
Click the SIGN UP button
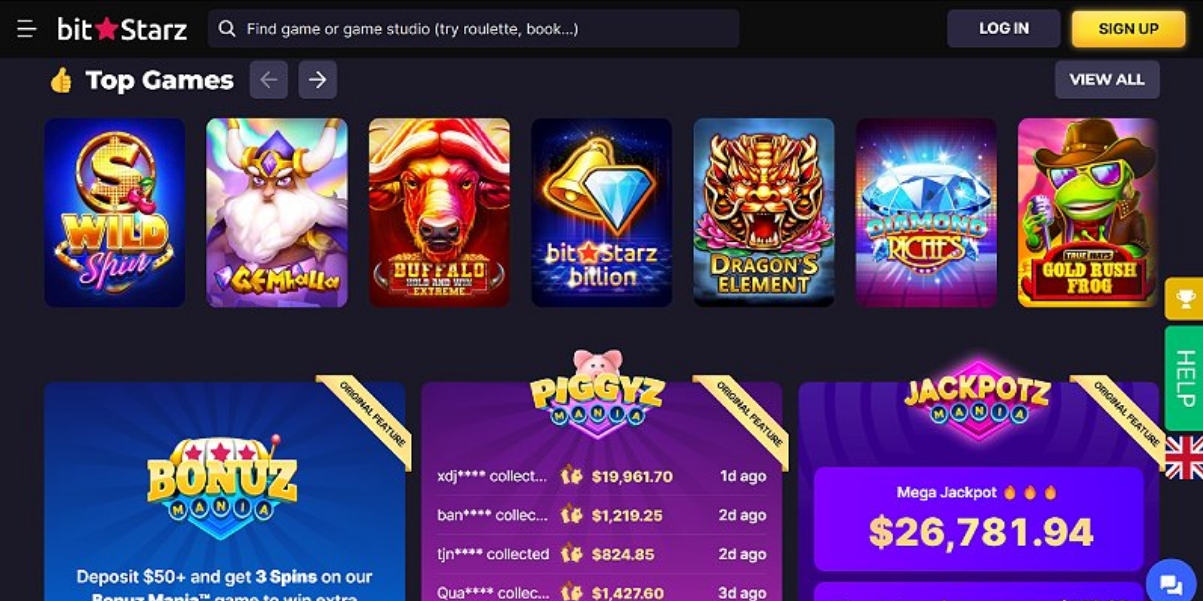(x=1128, y=29)
